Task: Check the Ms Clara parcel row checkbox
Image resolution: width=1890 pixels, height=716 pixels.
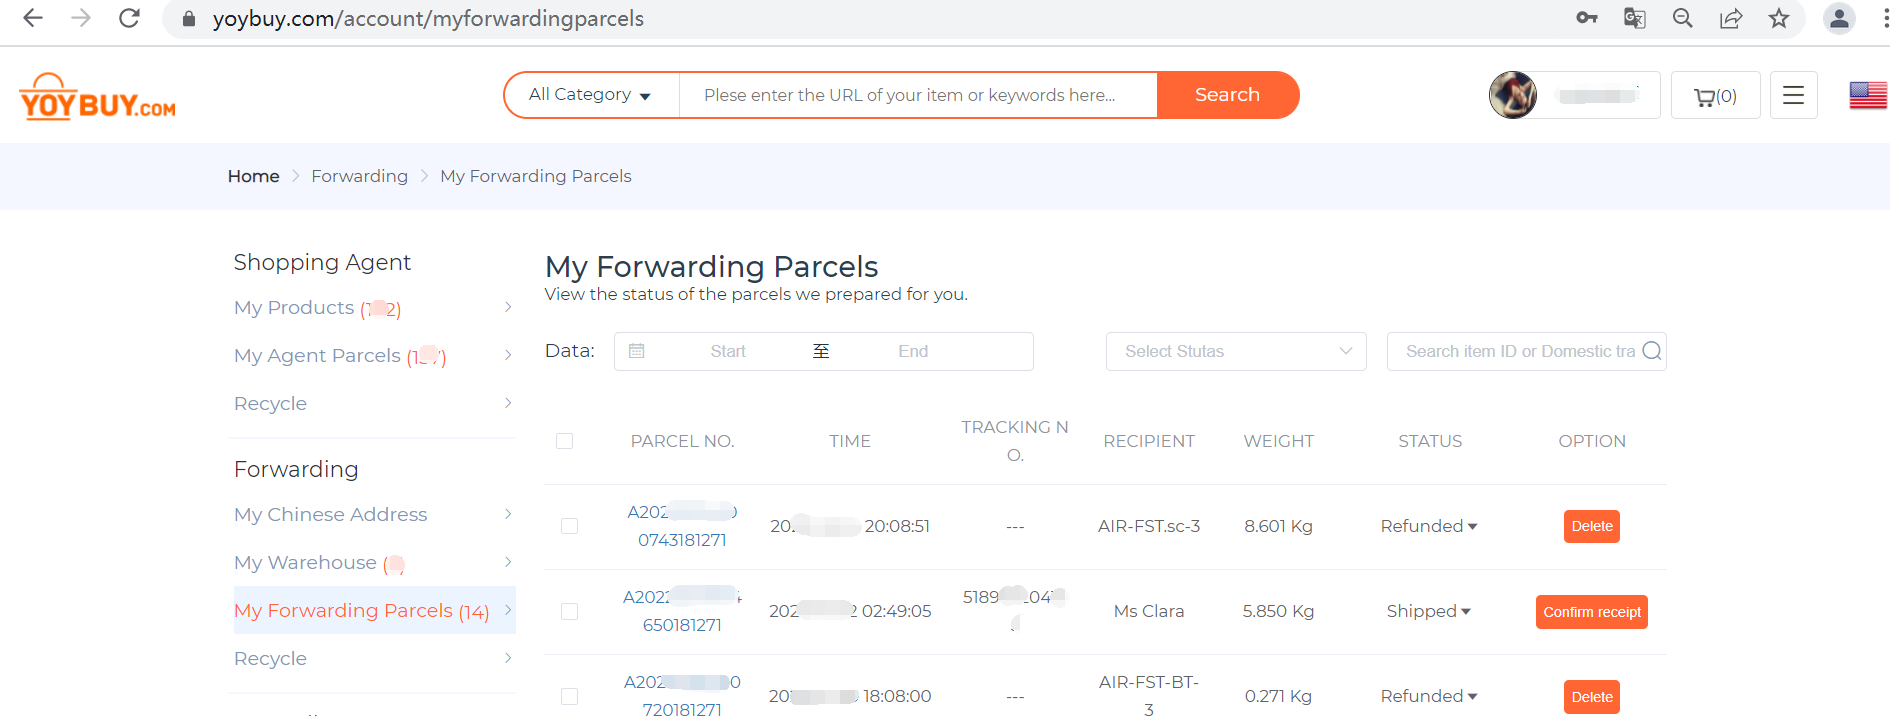Action: (569, 611)
